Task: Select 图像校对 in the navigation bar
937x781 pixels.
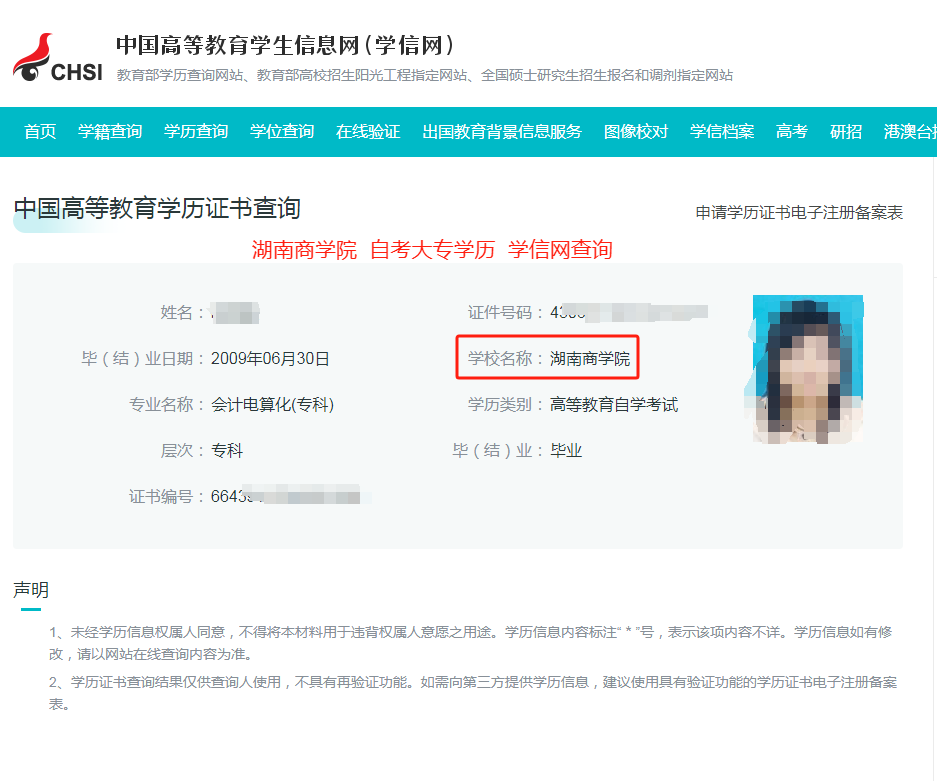Action: tap(636, 131)
